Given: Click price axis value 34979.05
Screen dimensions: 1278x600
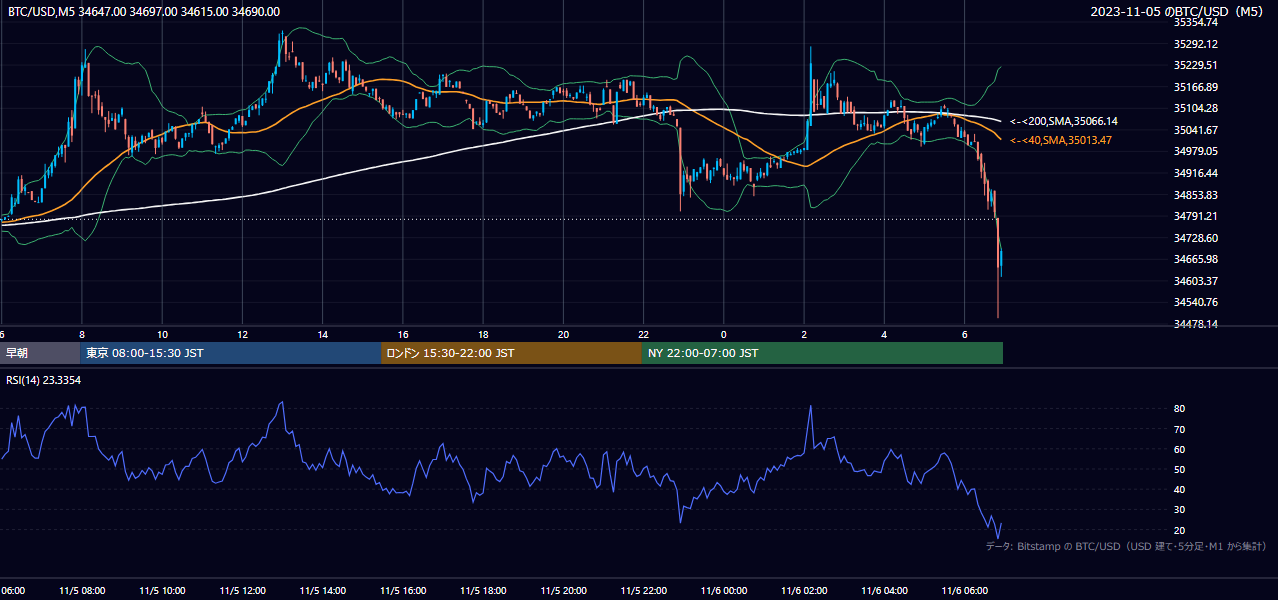Looking at the screenshot, I should click(x=1195, y=151).
